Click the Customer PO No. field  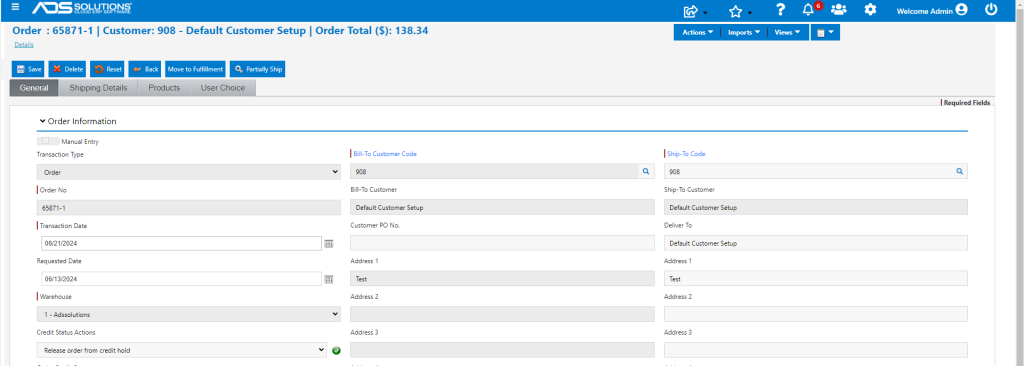click(x=502, y=243)
